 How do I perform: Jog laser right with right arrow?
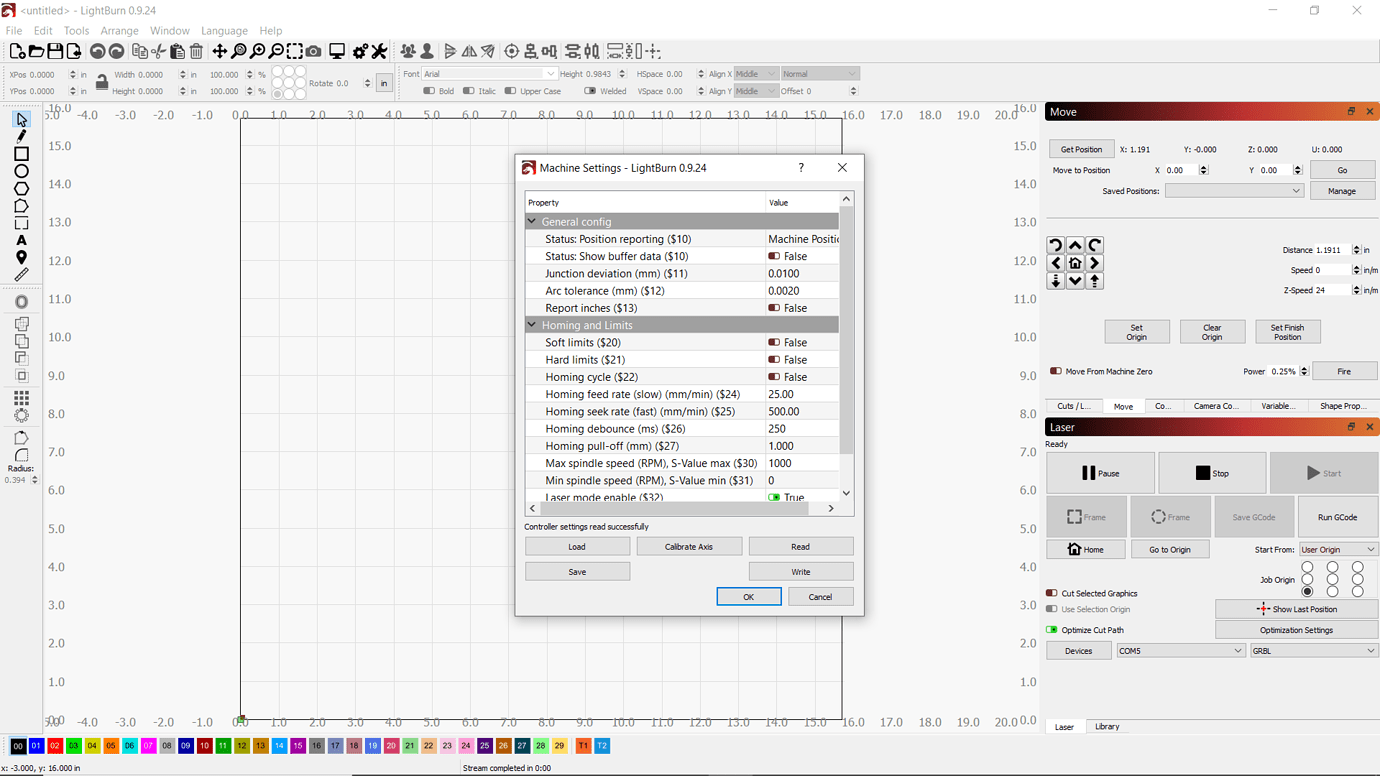[1094, 263]
